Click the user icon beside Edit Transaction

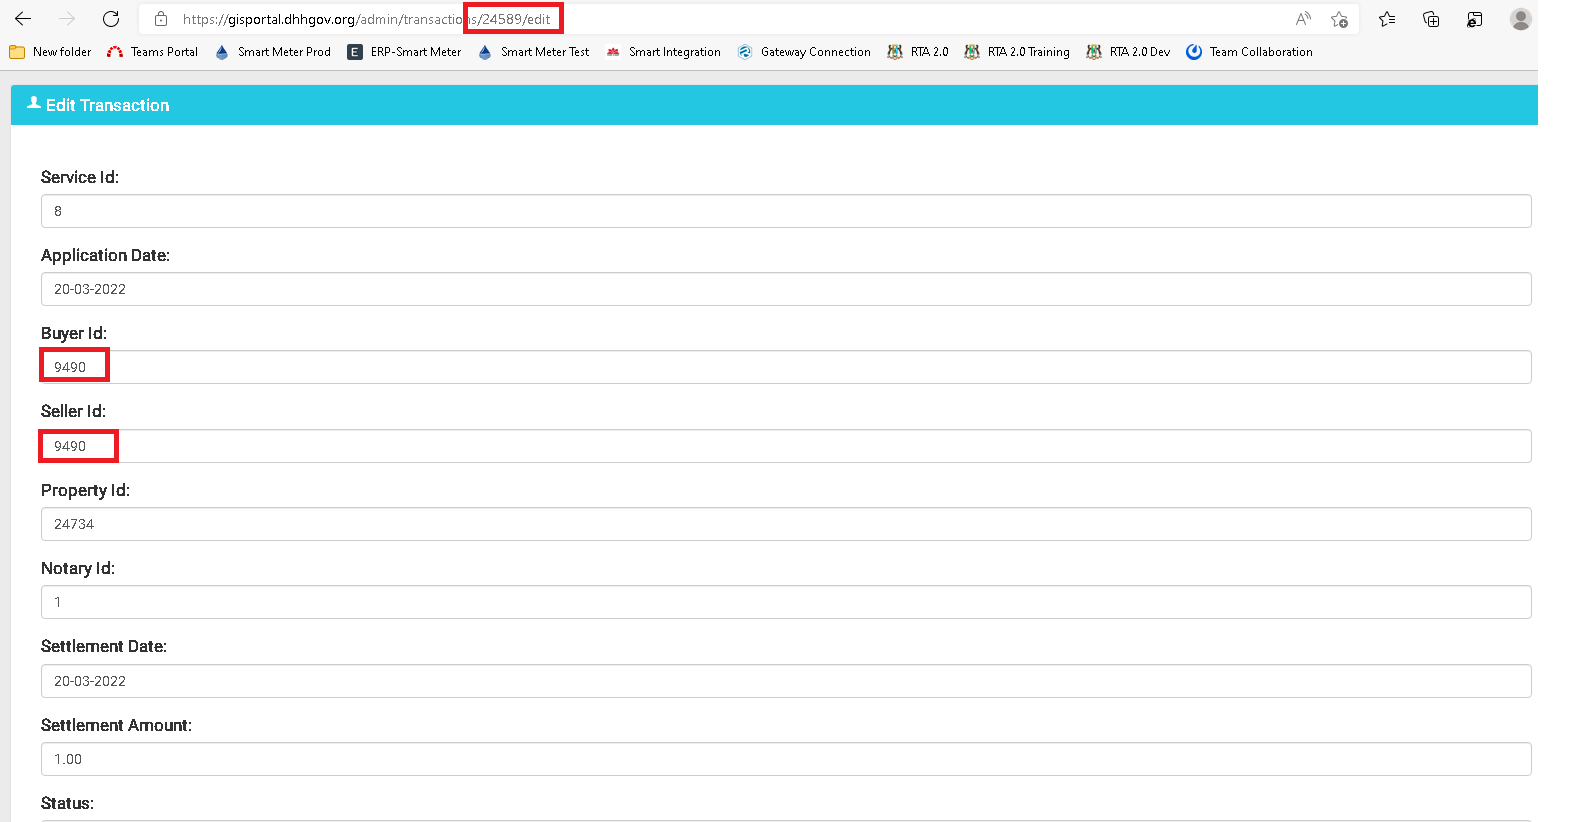tap(34, 103)
